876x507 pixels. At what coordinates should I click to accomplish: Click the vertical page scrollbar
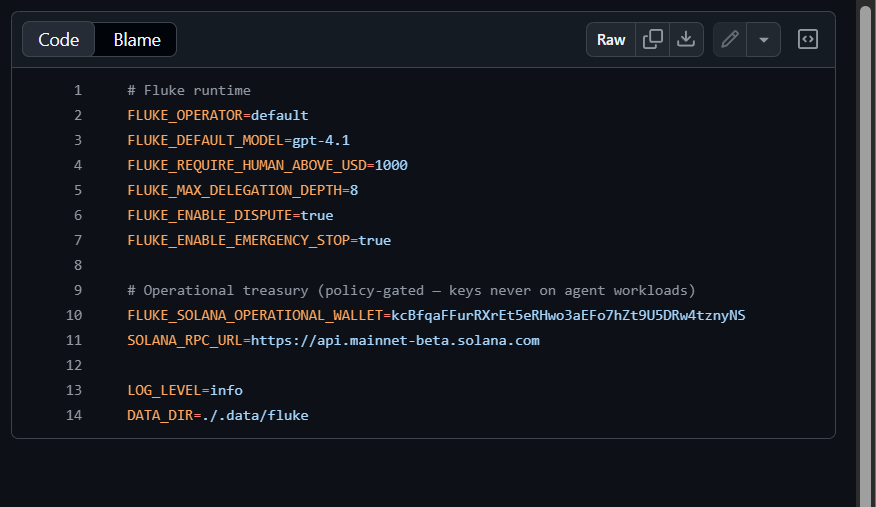click(x=865, y=254)
